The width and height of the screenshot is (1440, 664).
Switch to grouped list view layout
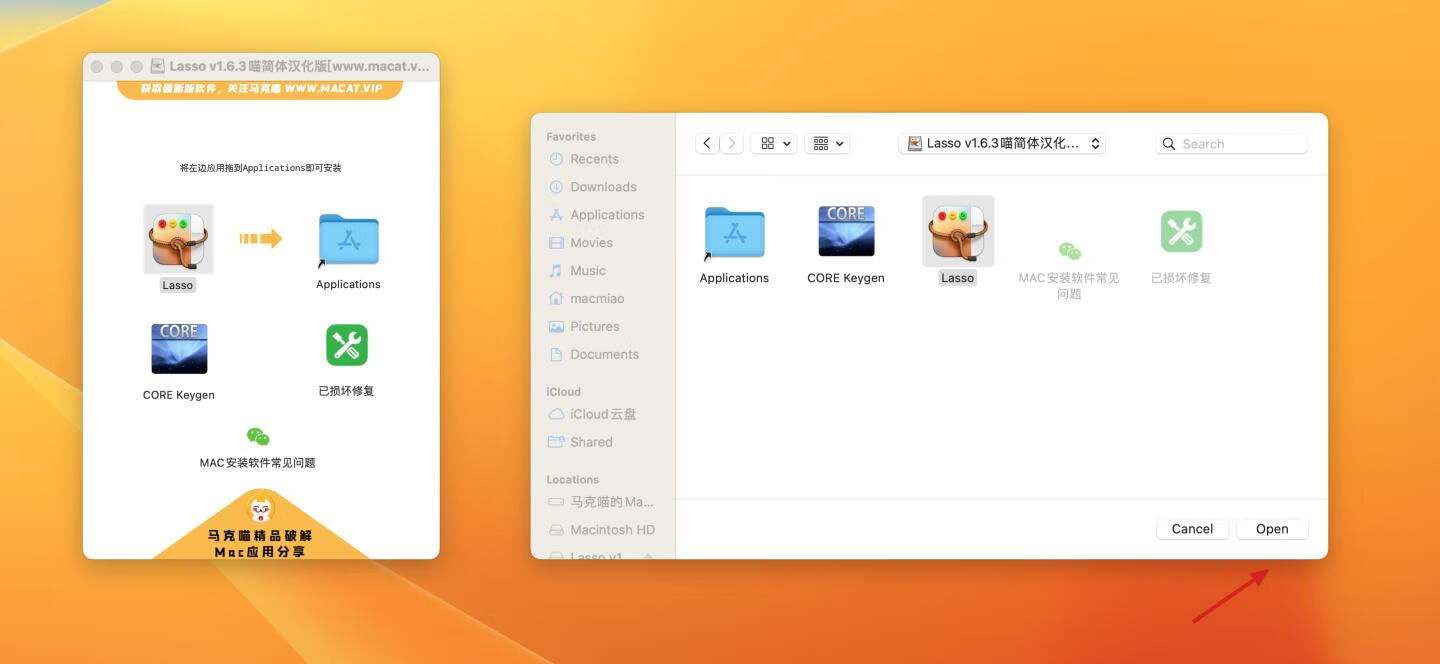(x=820, y=143)
